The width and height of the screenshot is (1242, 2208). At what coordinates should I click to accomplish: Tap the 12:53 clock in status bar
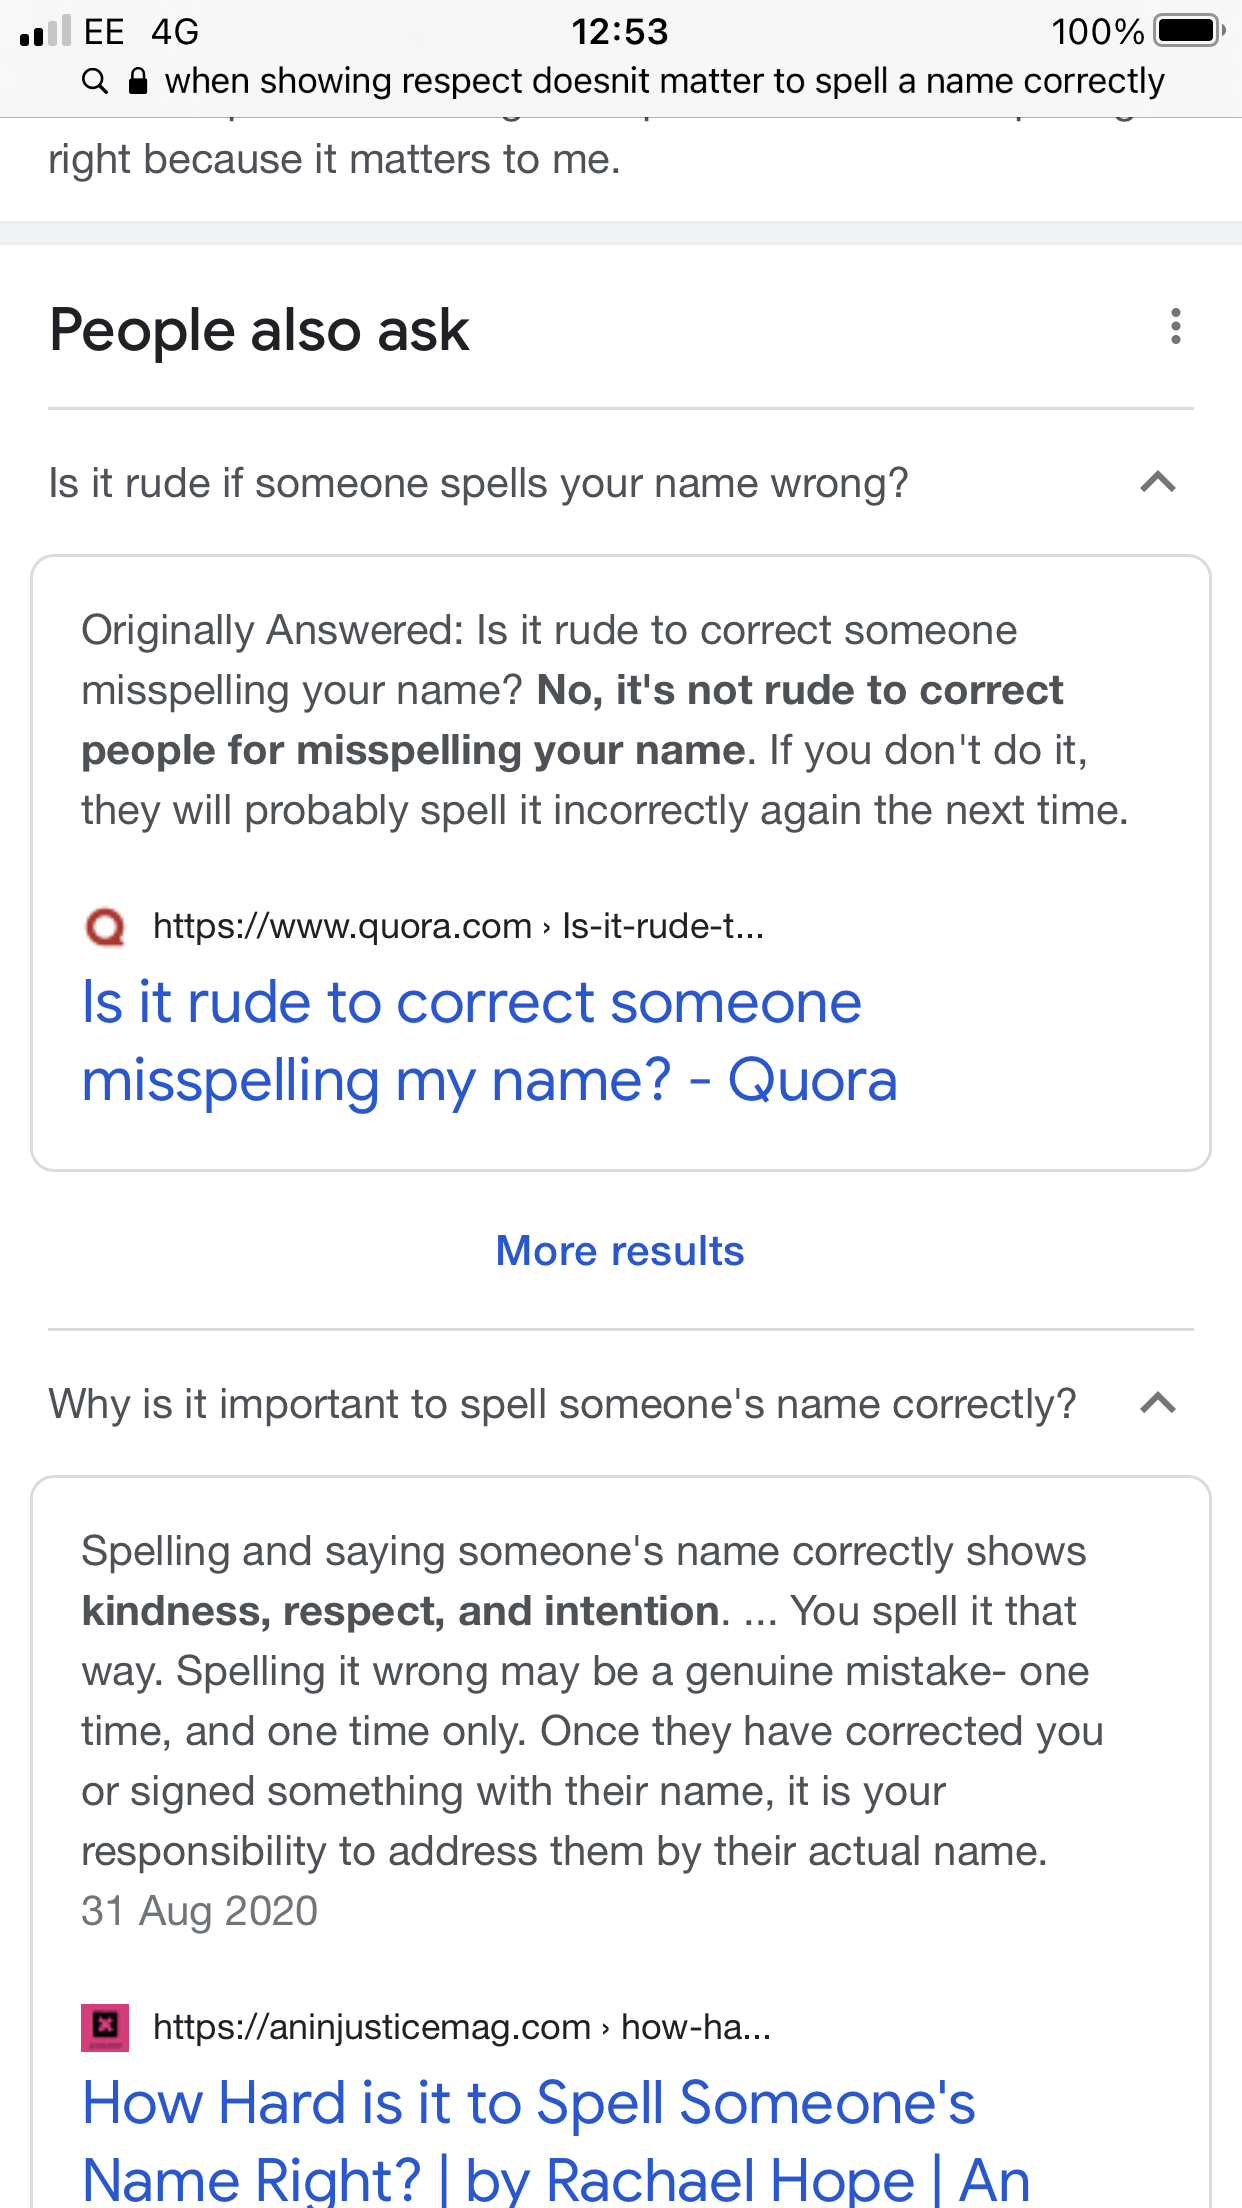coord(620,31)
